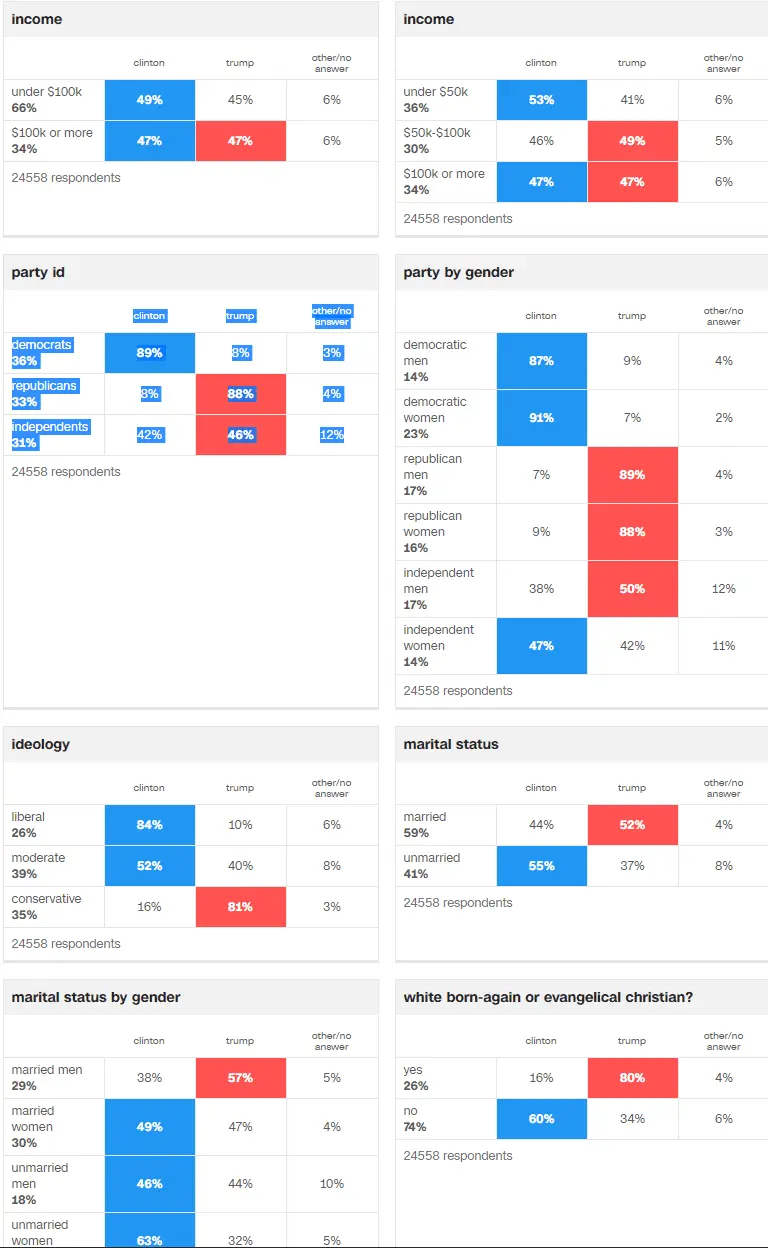
Task: Click the blue 89% Clinton cell for democrats
Action: 150,353
